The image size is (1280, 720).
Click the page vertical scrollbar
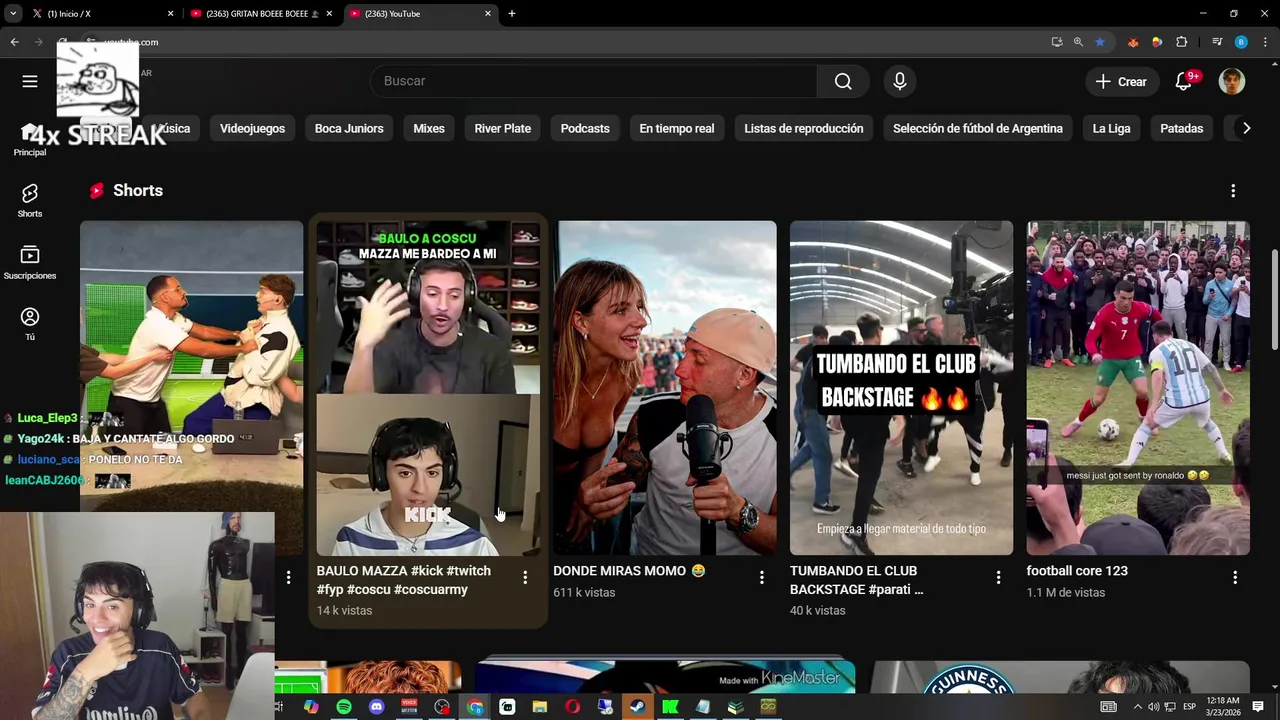click(x=1274, y=300)
